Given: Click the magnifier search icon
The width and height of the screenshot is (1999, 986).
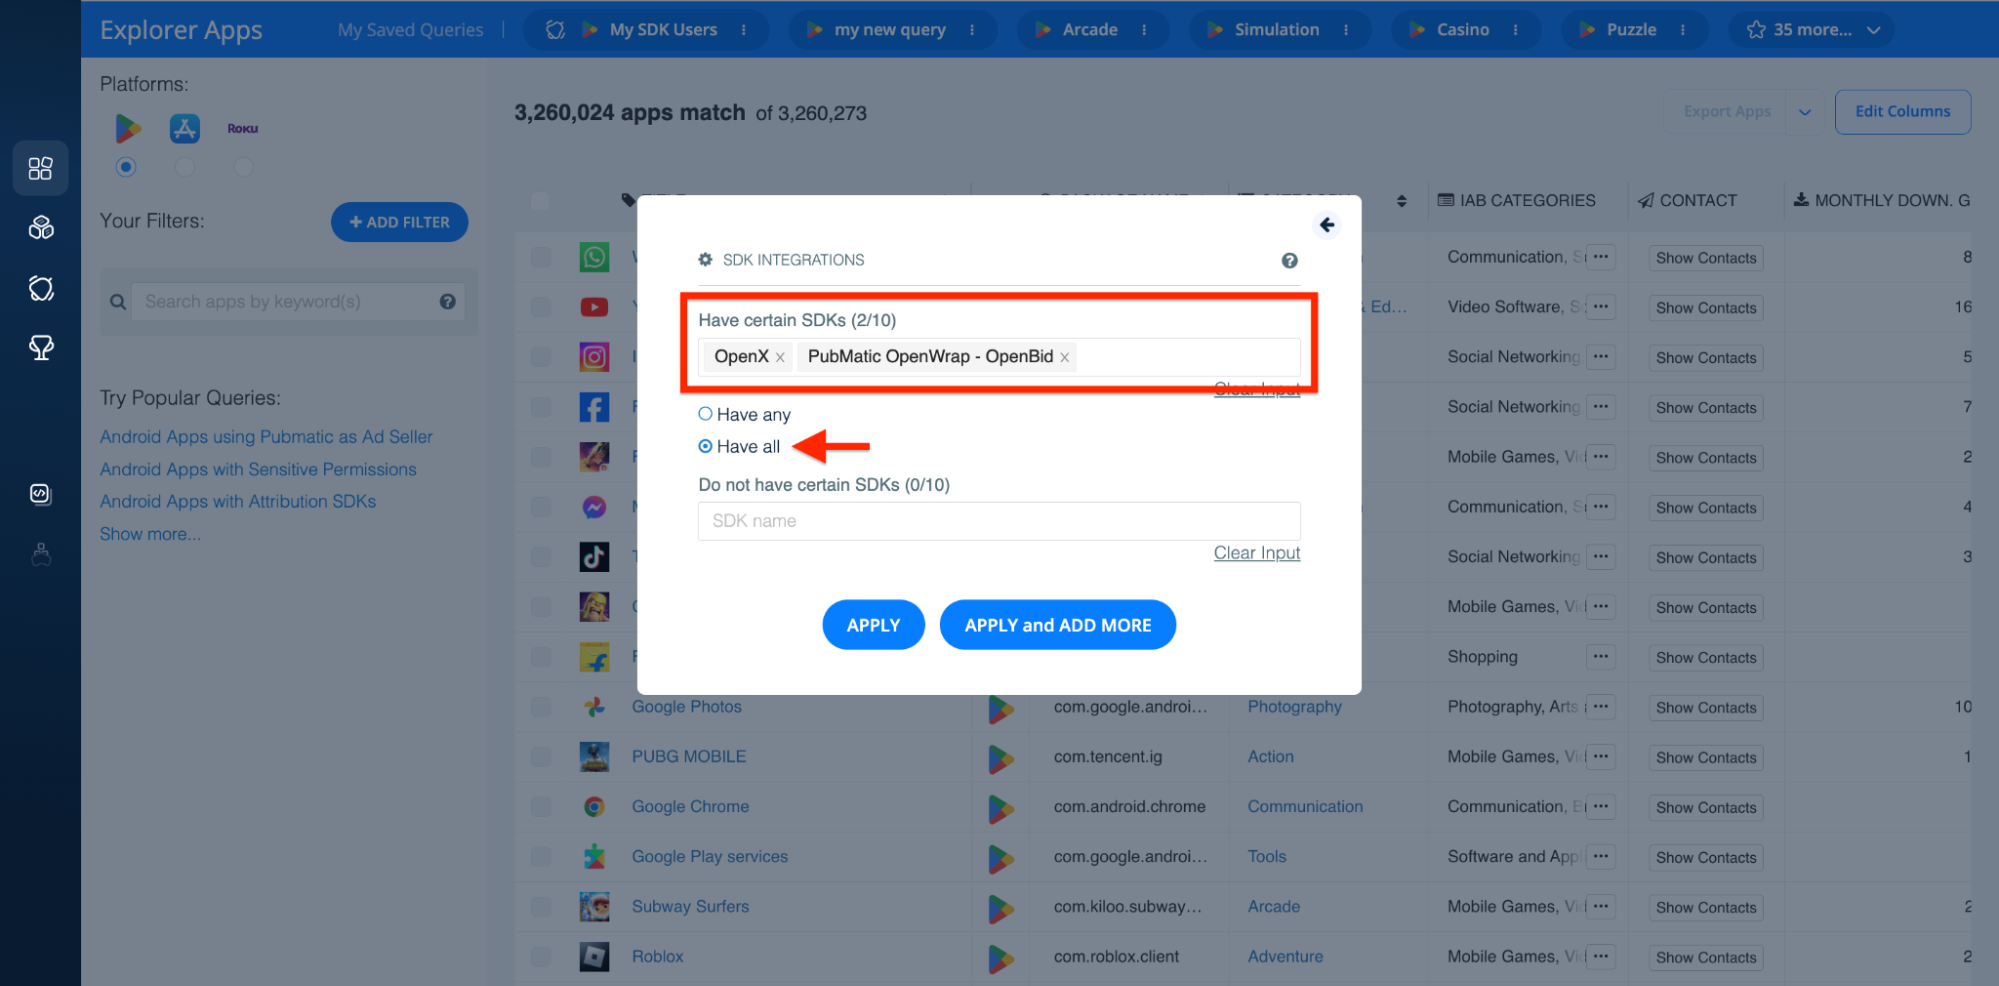Looking at the screenshot, I should tap(118, 301).
